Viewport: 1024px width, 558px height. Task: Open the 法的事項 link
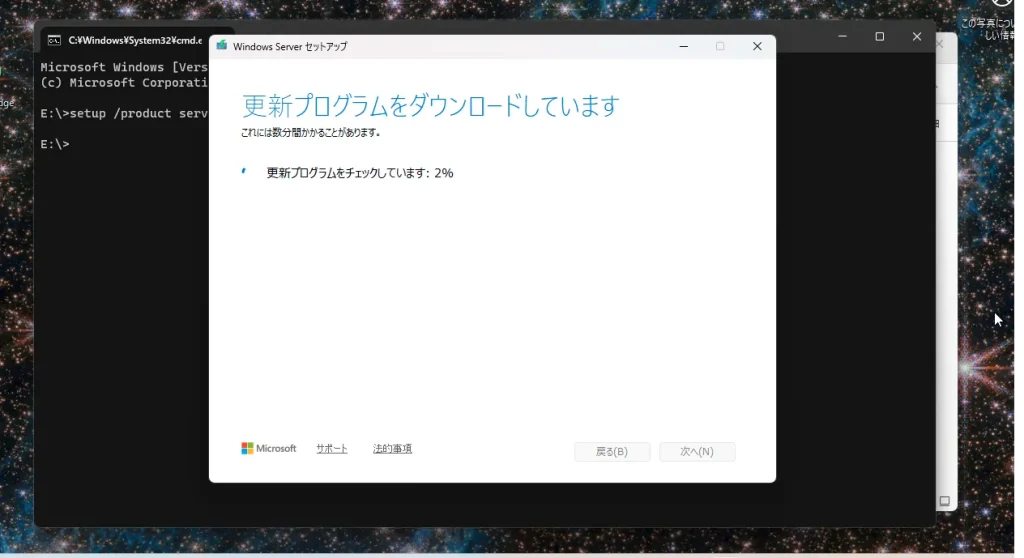point(392,449)
